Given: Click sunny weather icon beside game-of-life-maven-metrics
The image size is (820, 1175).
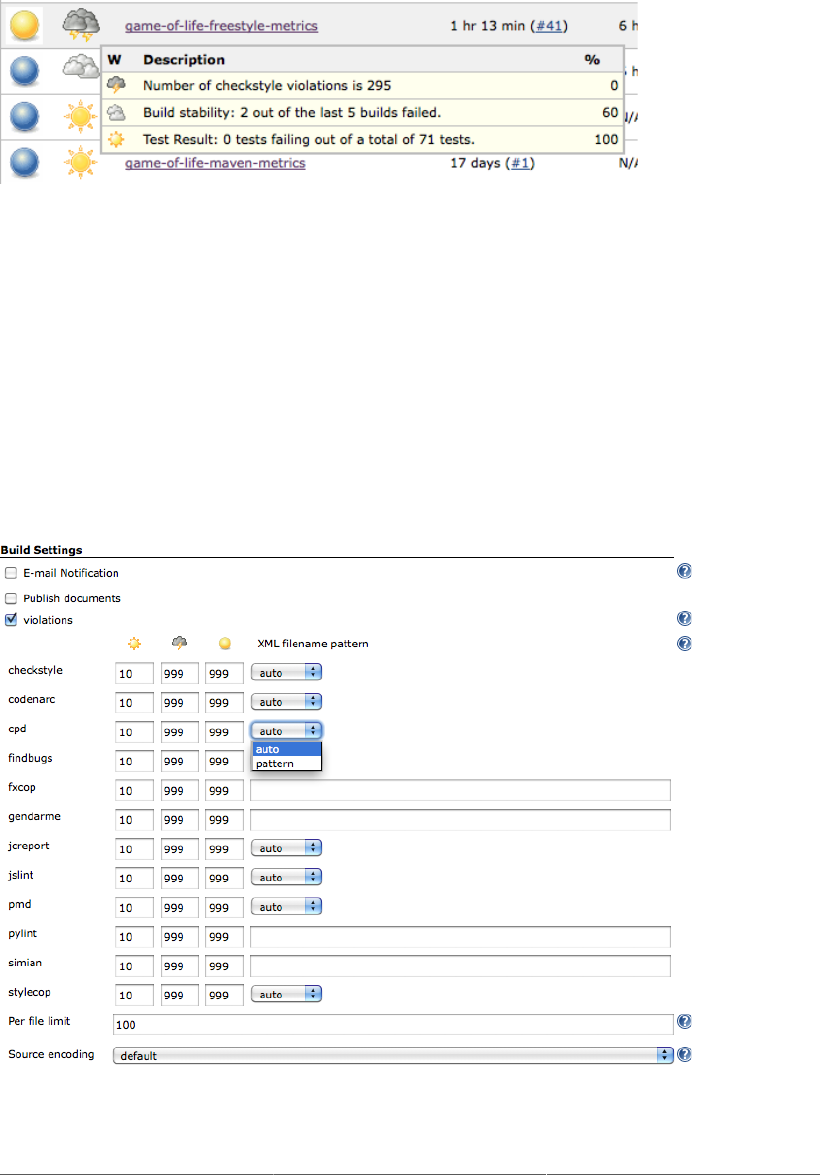Looking at the screenshot, I should point(80,162).
